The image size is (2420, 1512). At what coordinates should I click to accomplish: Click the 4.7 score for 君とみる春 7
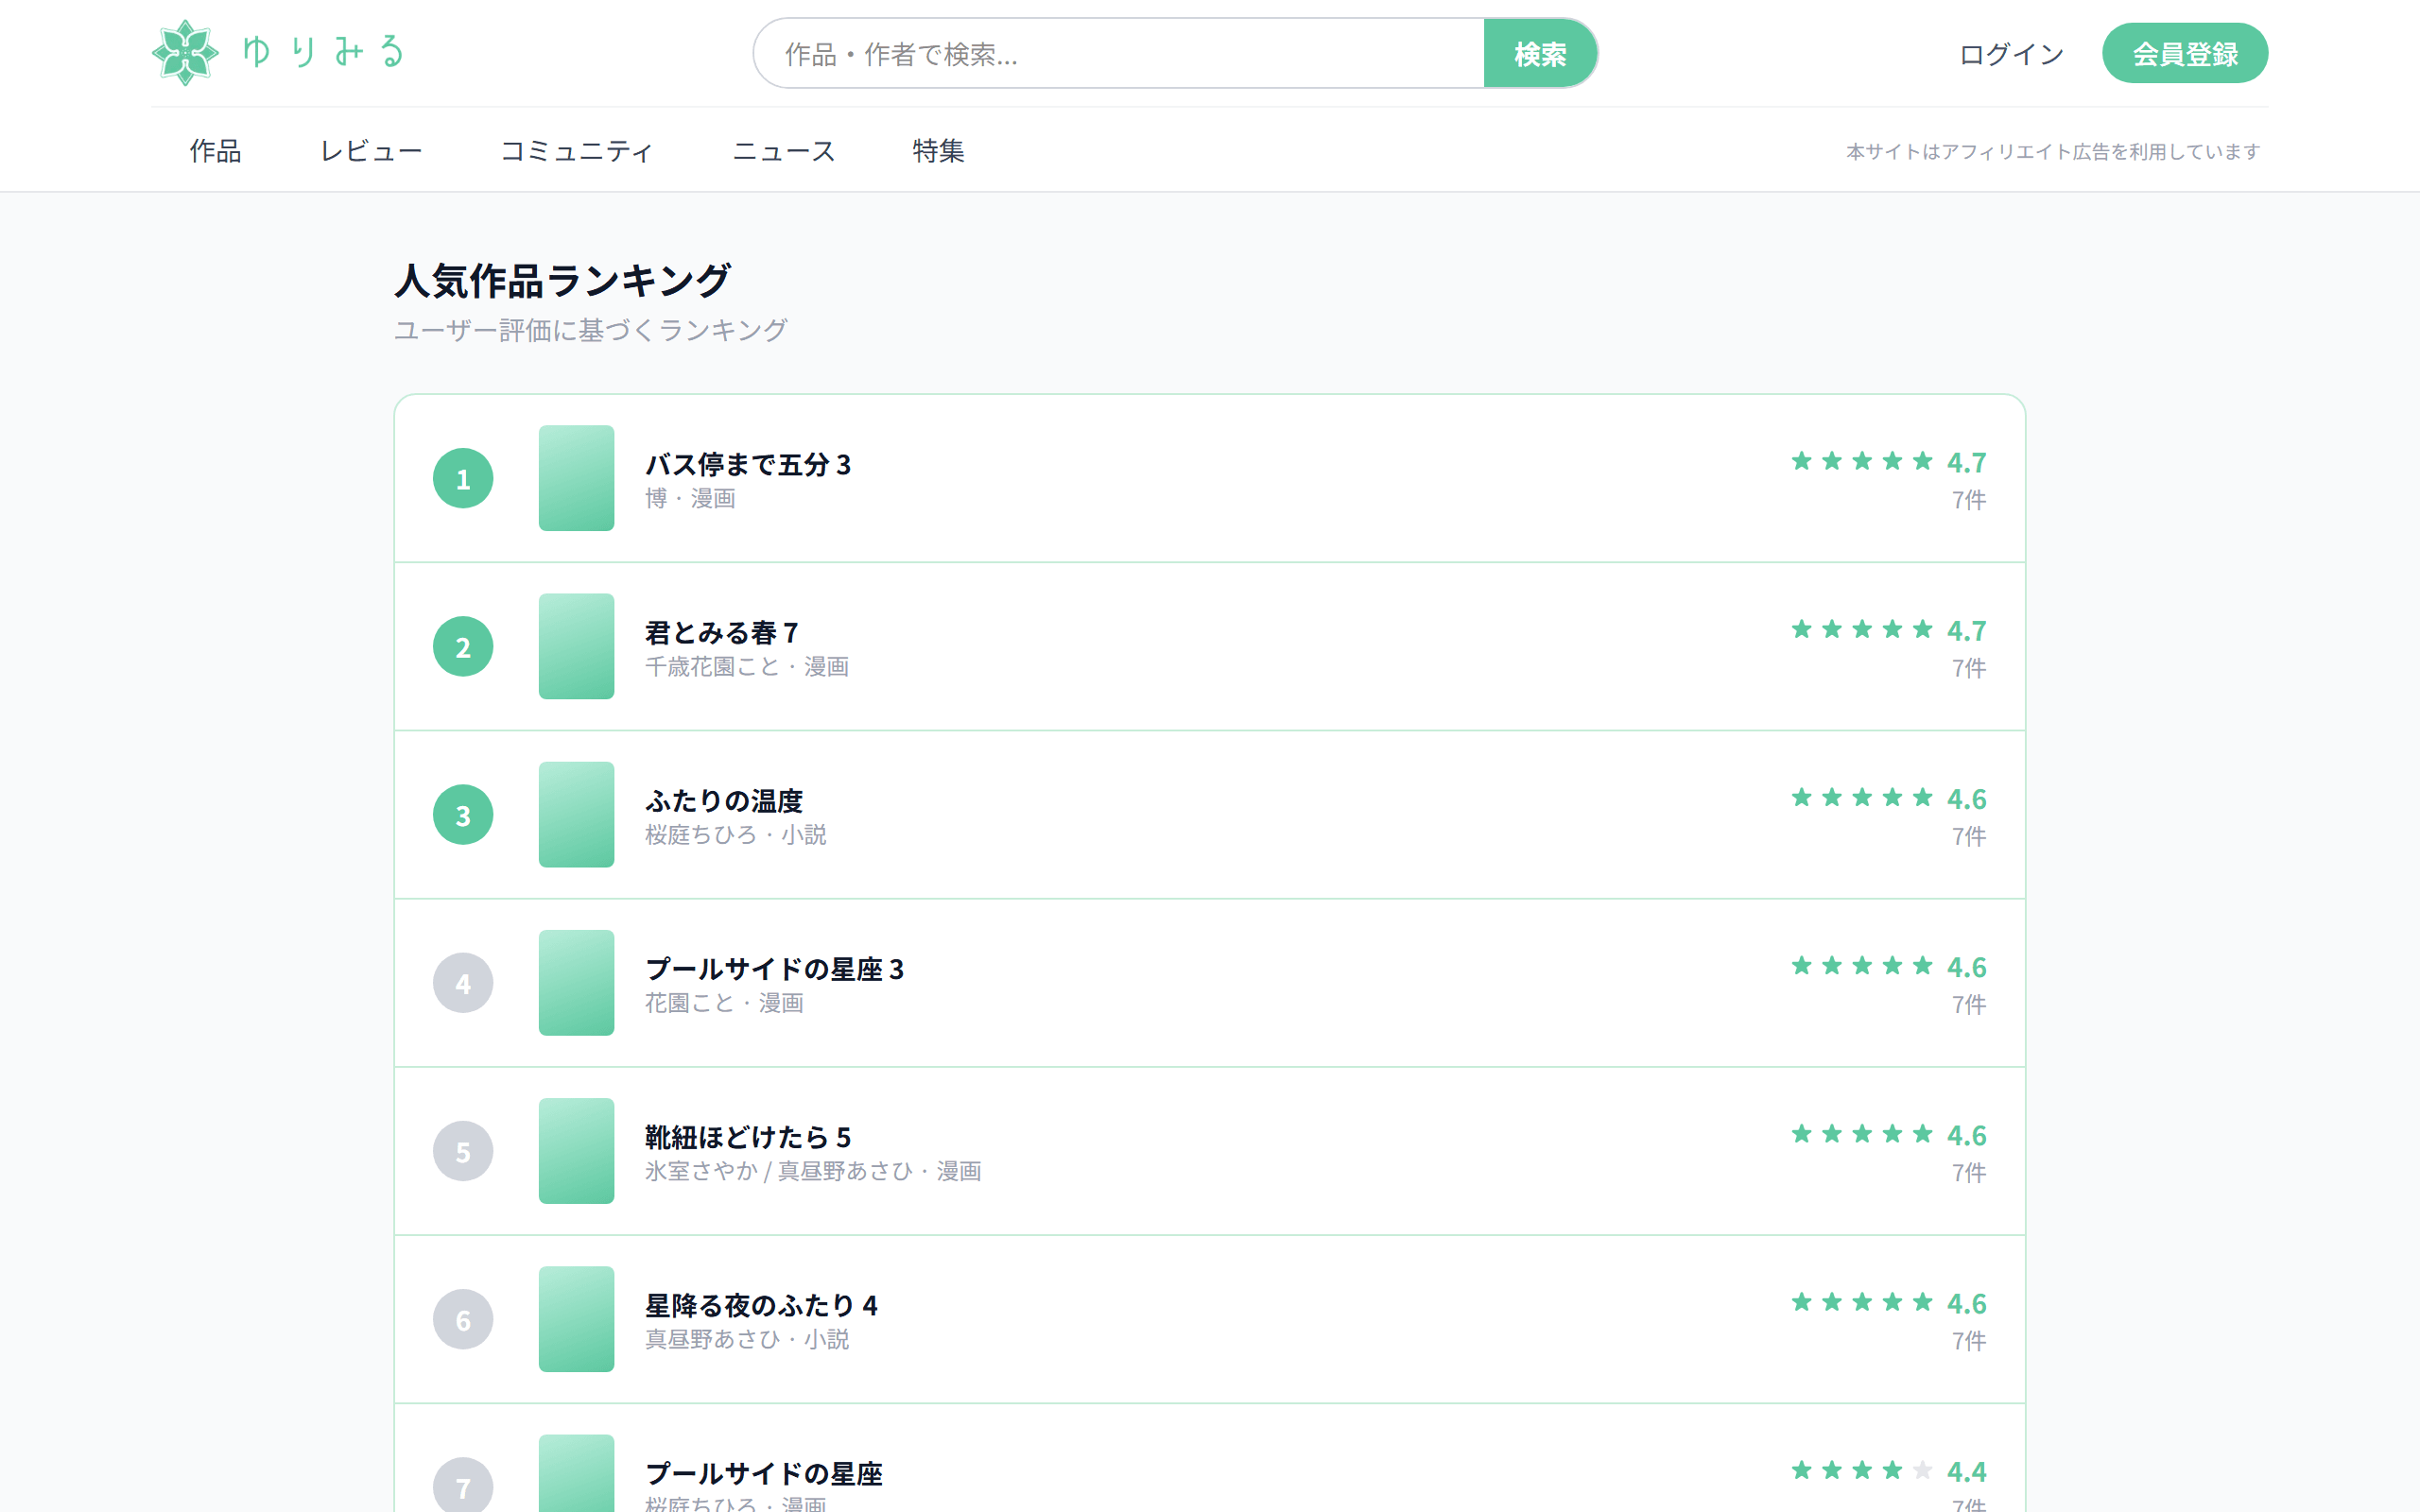pos(1966,631)
